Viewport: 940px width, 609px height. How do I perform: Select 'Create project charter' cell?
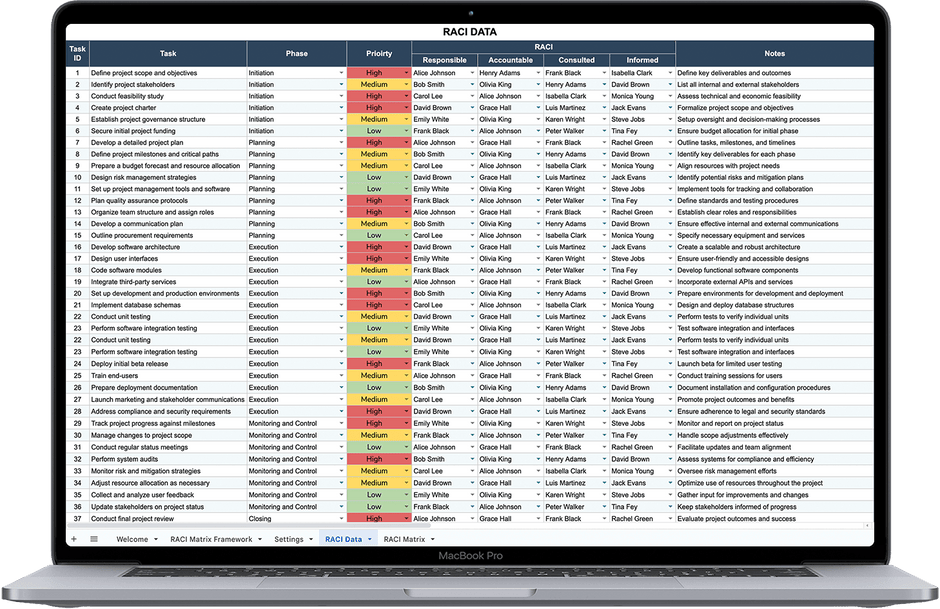(168, 108)
